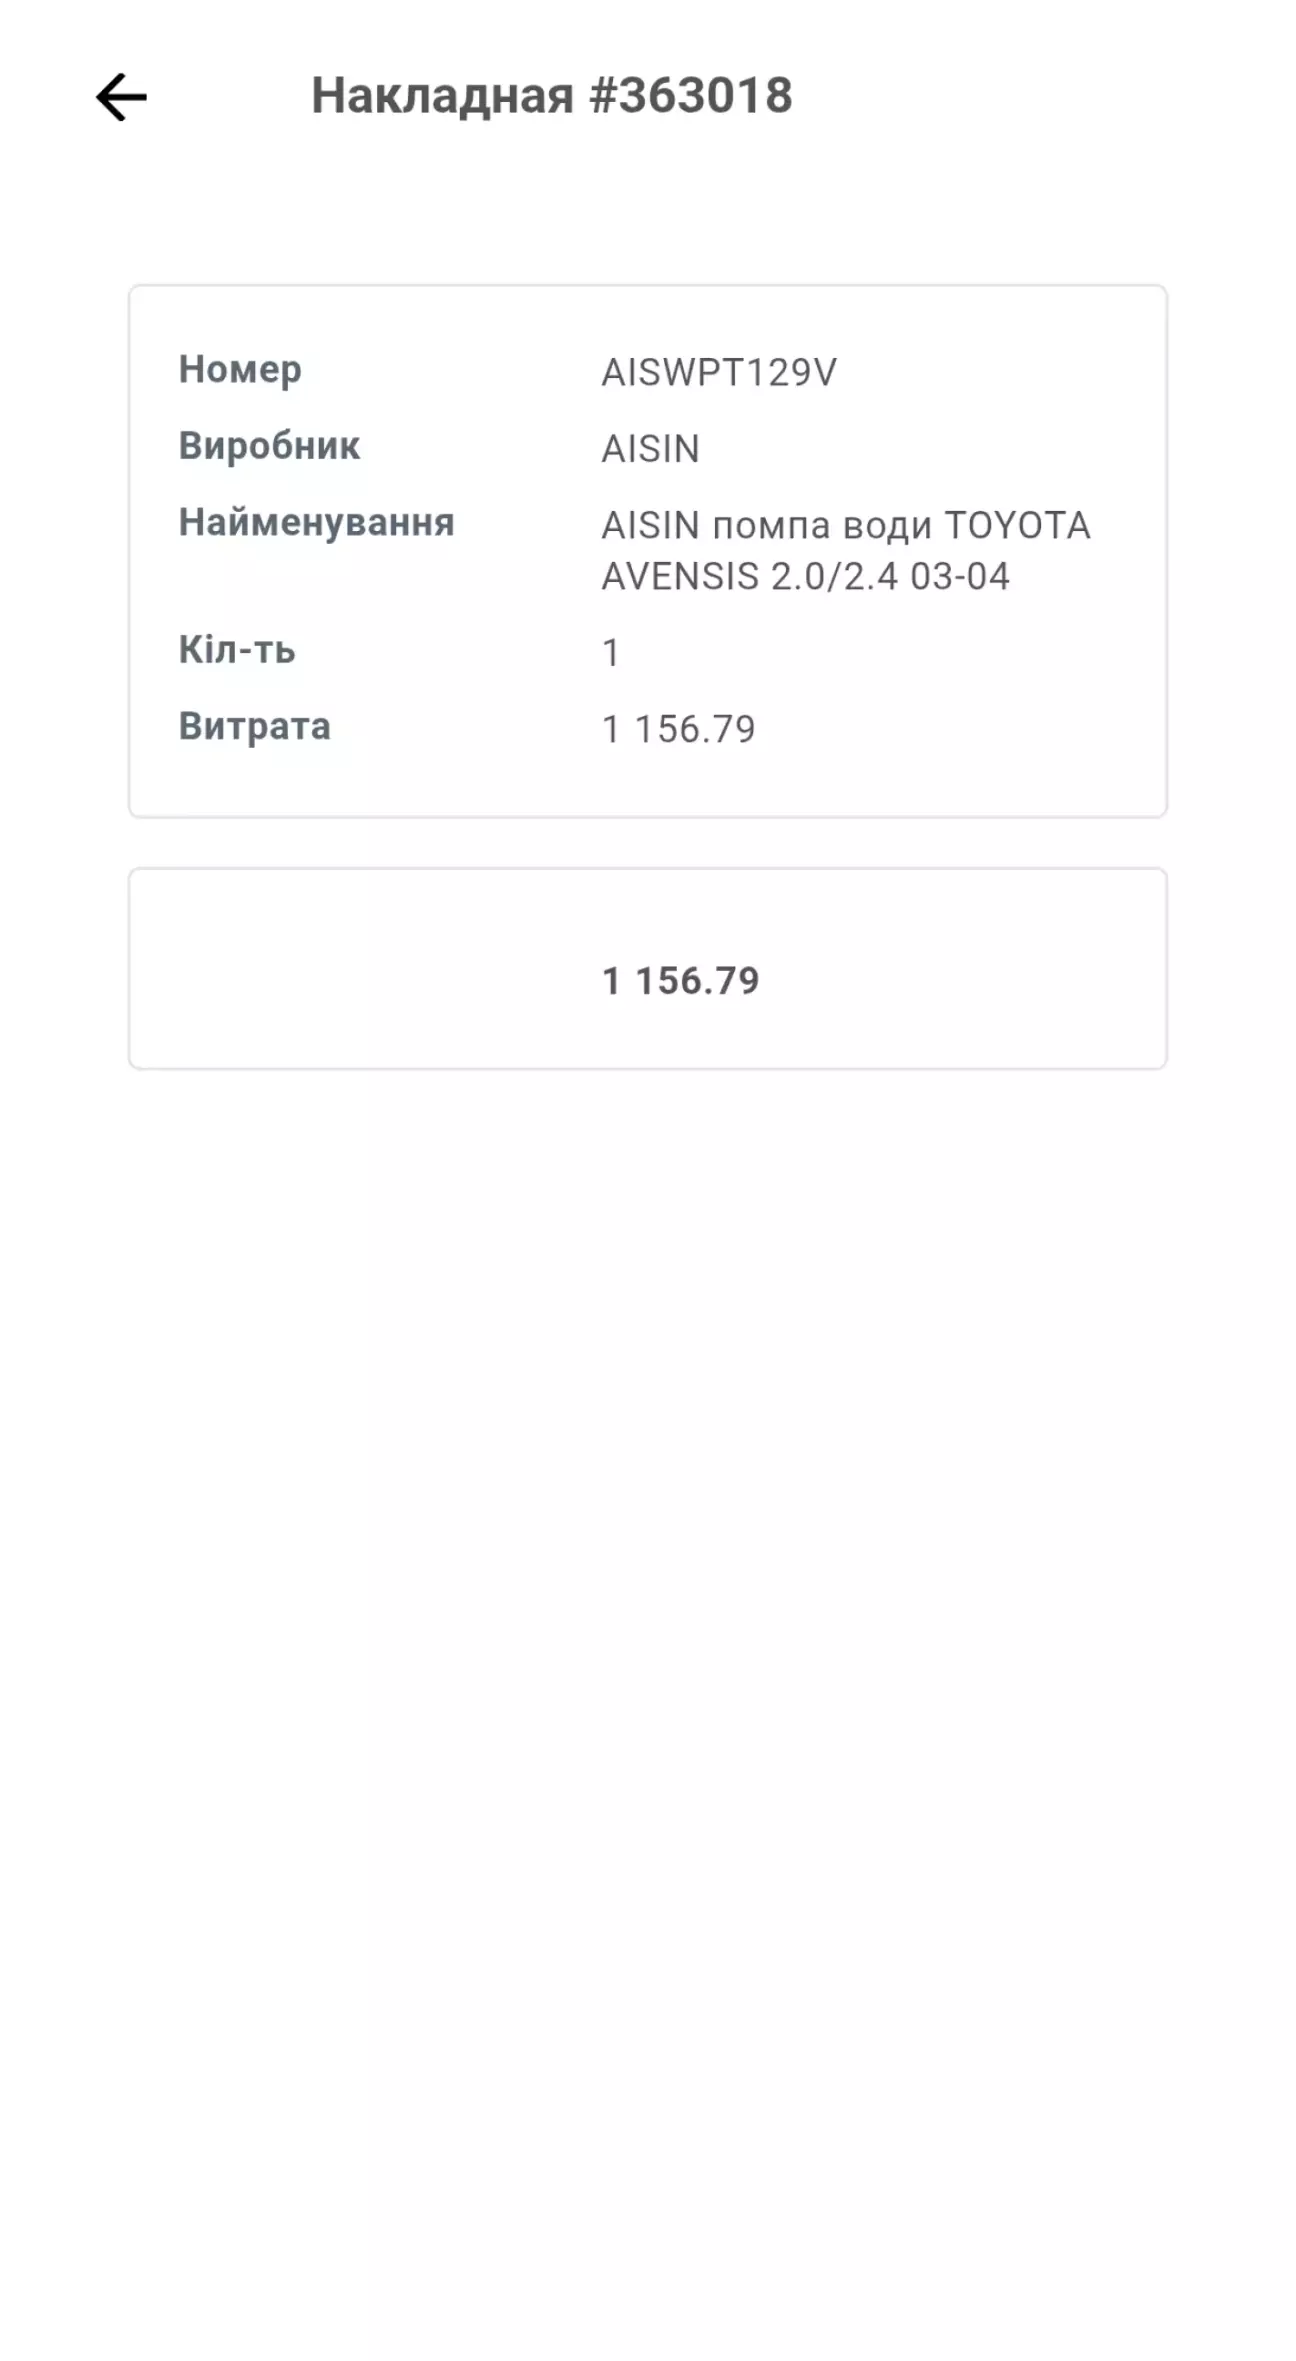Tap the back arrow icon
The image size is (1296, 2361).
click(121, 97)
